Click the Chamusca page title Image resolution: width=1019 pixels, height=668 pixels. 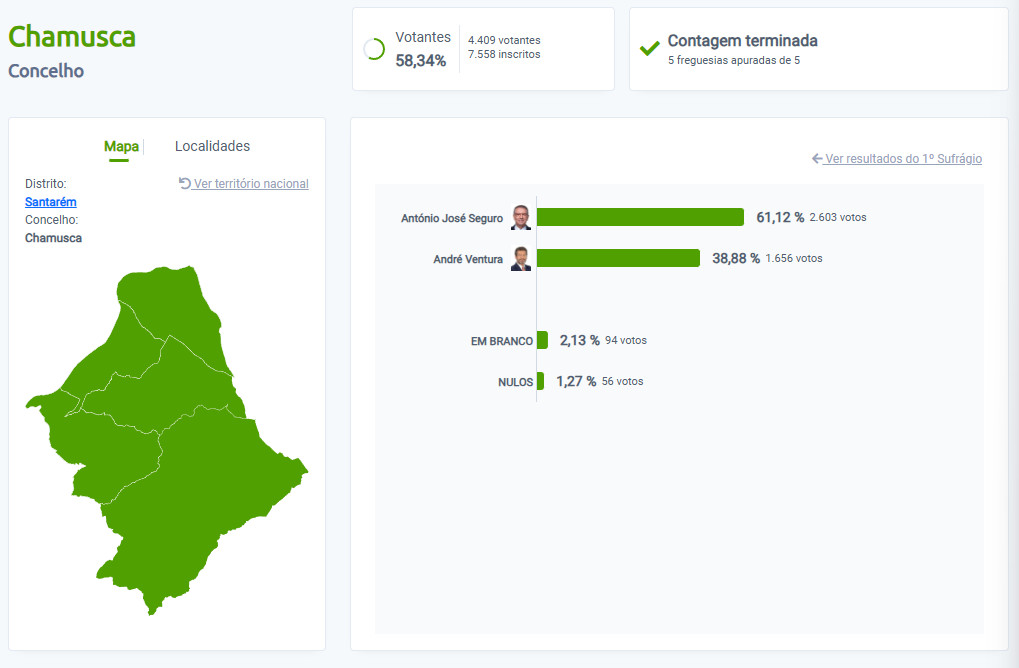click(x=72, y=36)
